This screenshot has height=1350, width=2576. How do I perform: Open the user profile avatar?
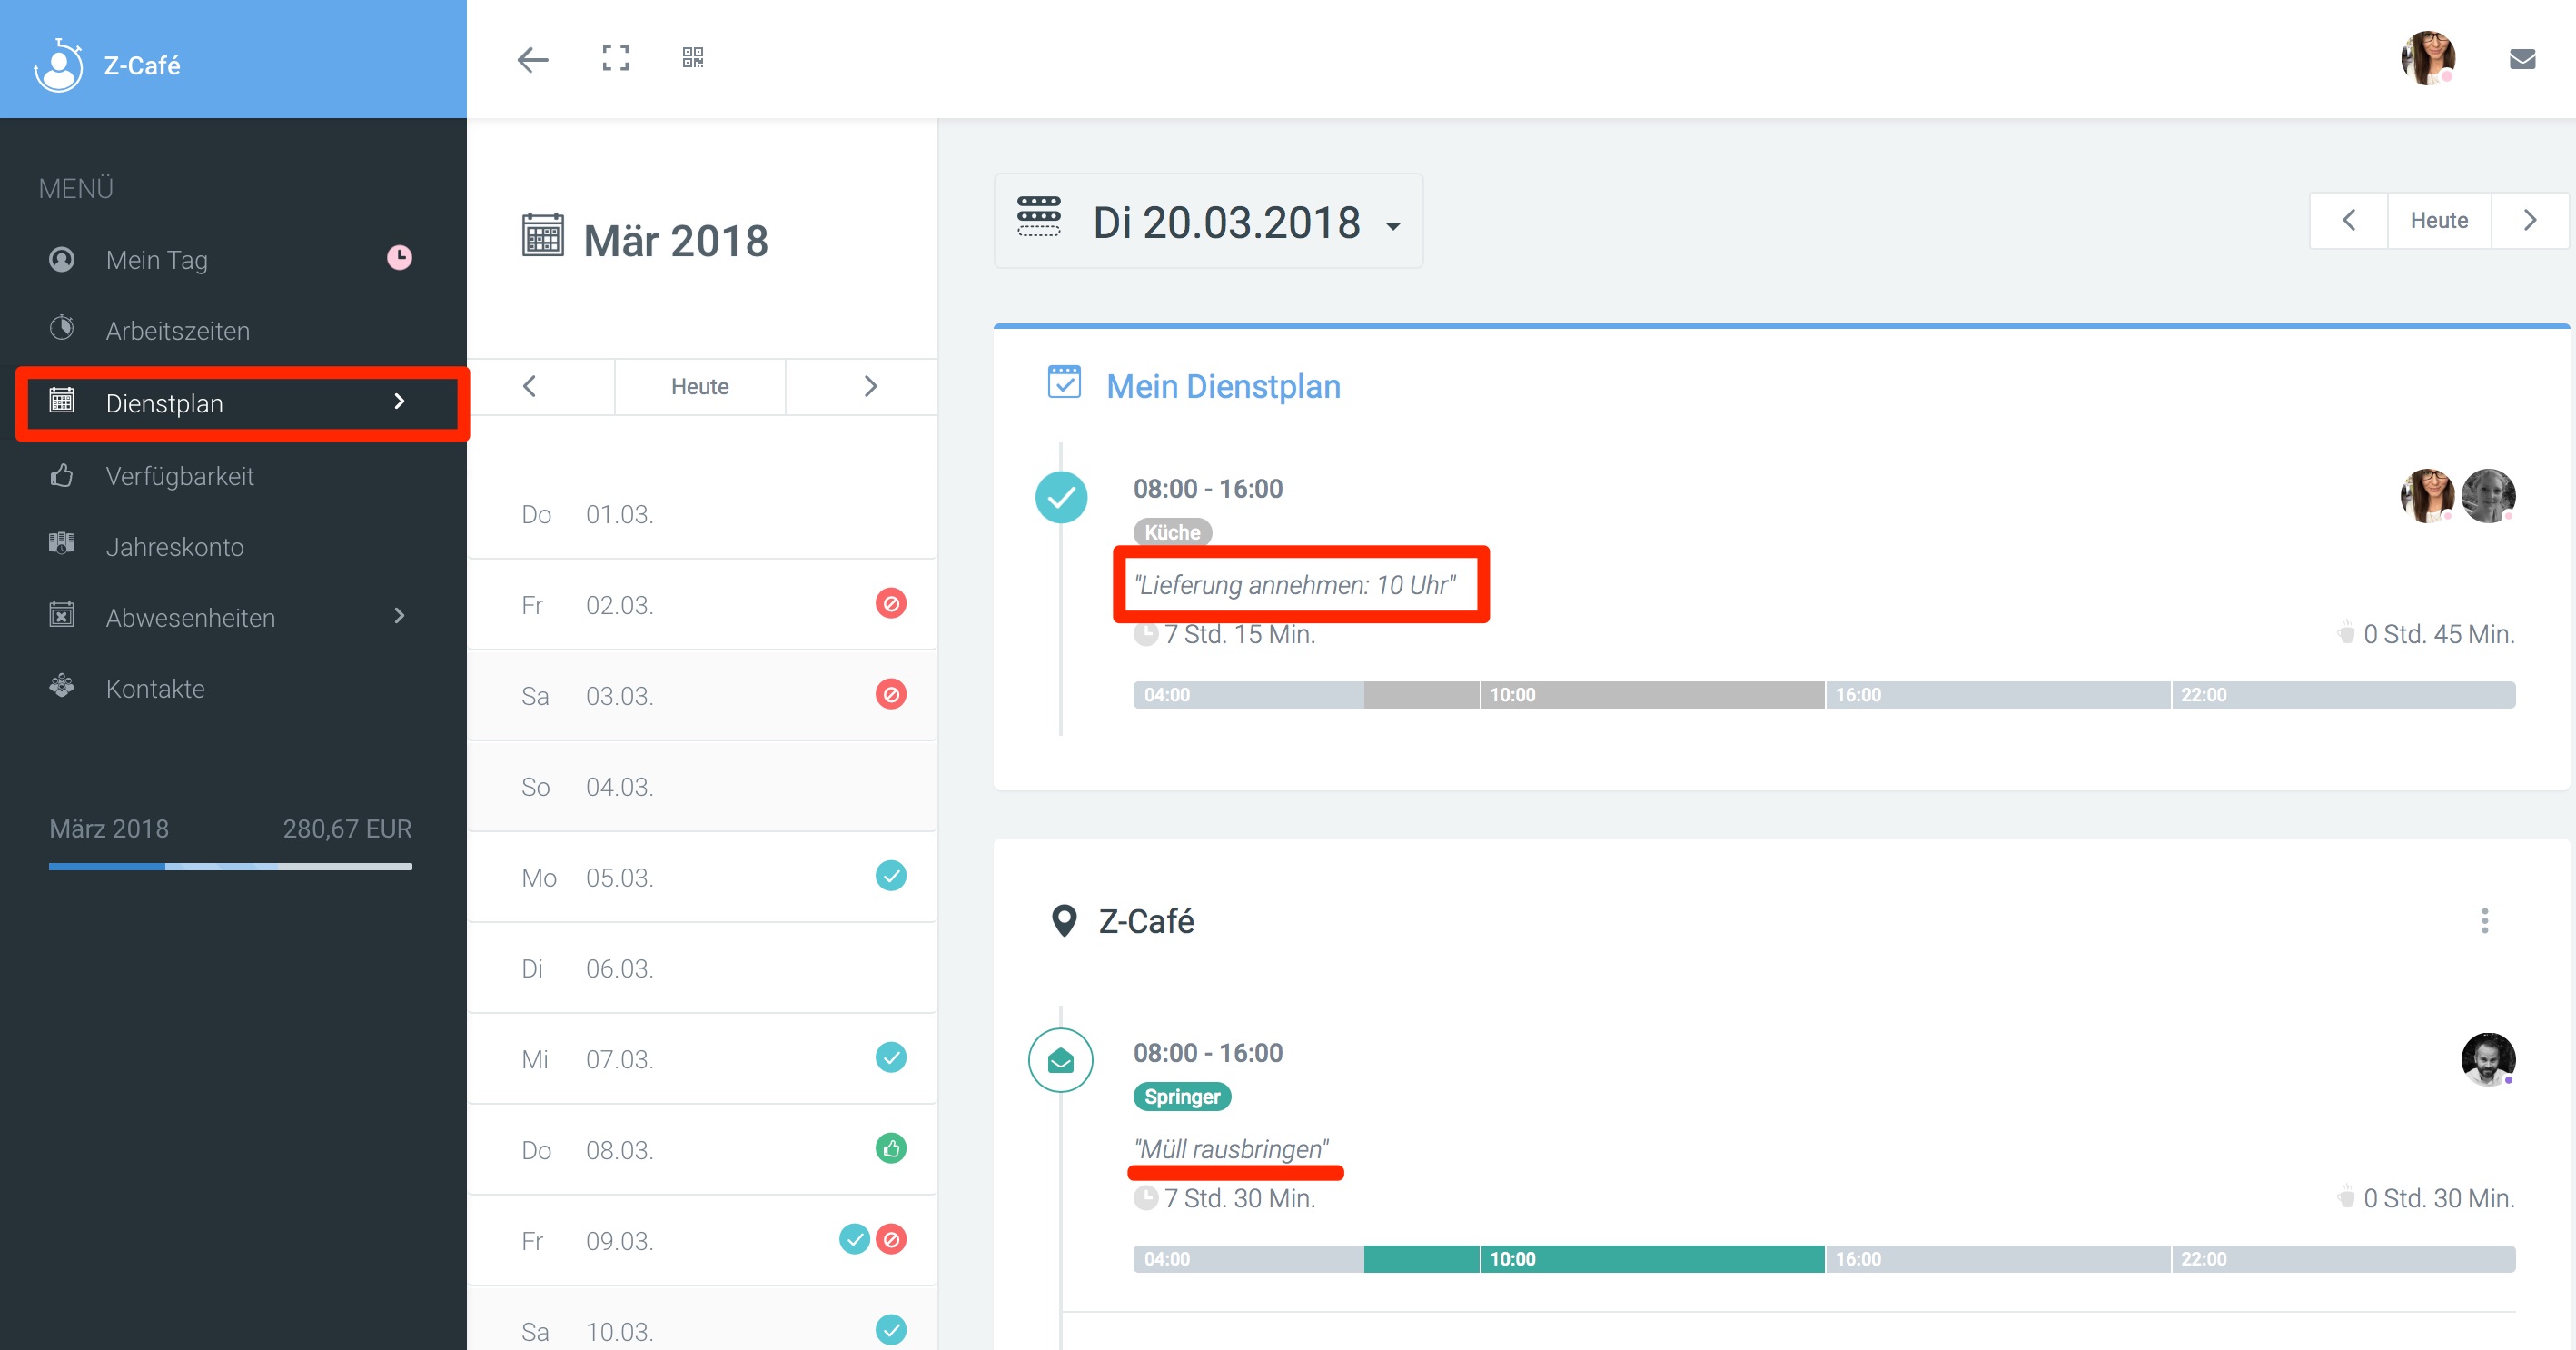point(2428,58)
